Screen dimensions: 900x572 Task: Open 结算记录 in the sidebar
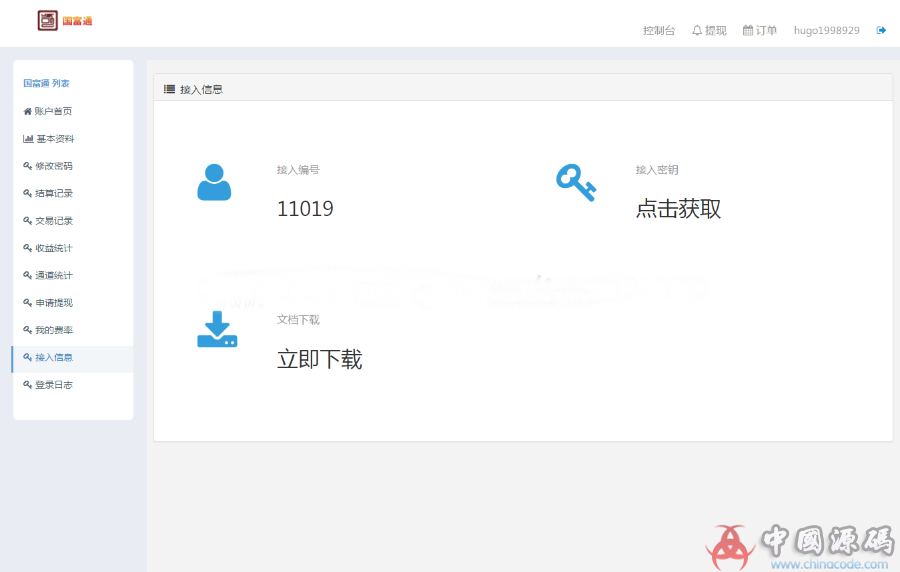pos(48,193)
